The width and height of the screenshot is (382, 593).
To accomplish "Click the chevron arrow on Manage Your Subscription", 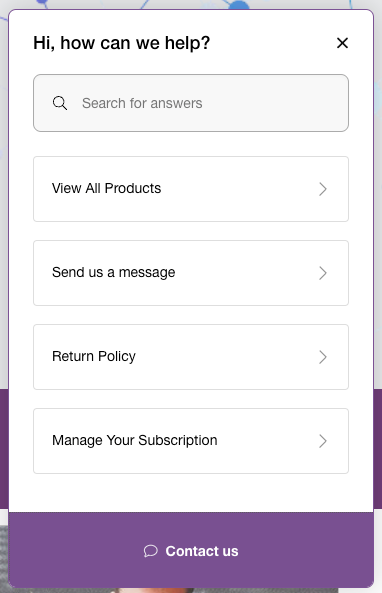I will tap(323, 441).
